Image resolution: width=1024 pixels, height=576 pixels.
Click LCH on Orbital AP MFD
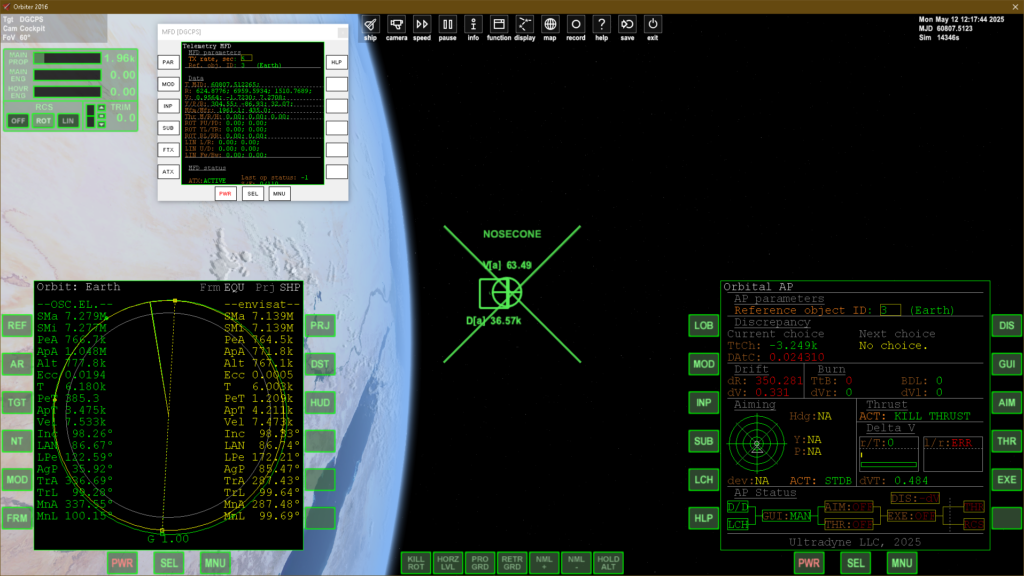pos(703,479)
